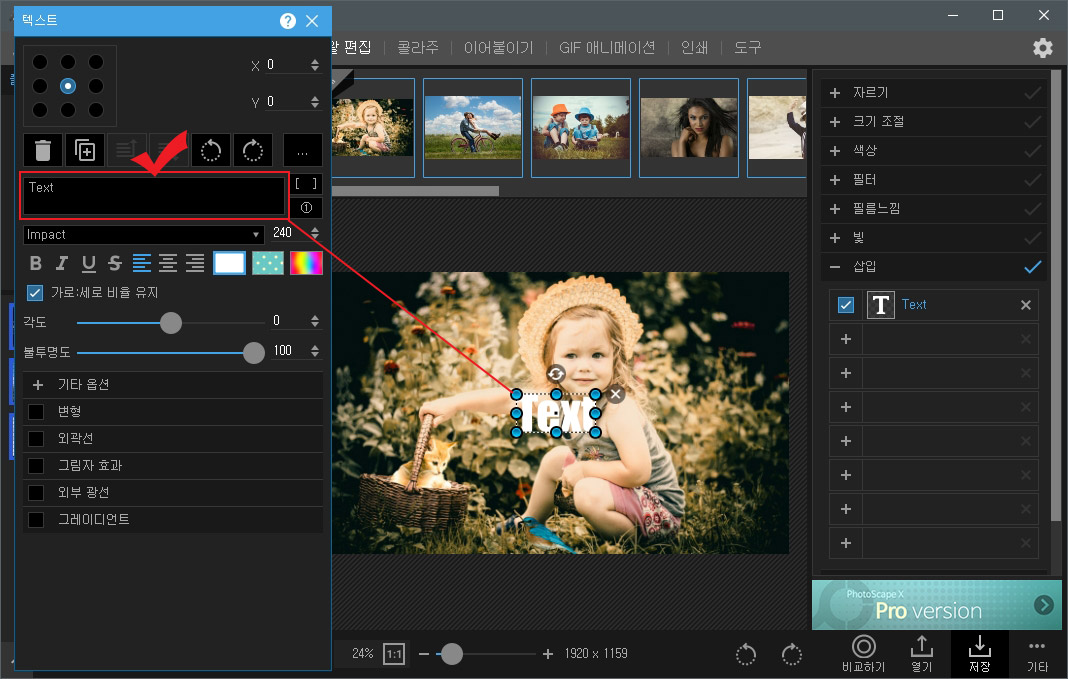This screenshot has height=679, width=1068.
Task: Uncheck the Text layer visibility checkbox
Action: coord(845,305)
